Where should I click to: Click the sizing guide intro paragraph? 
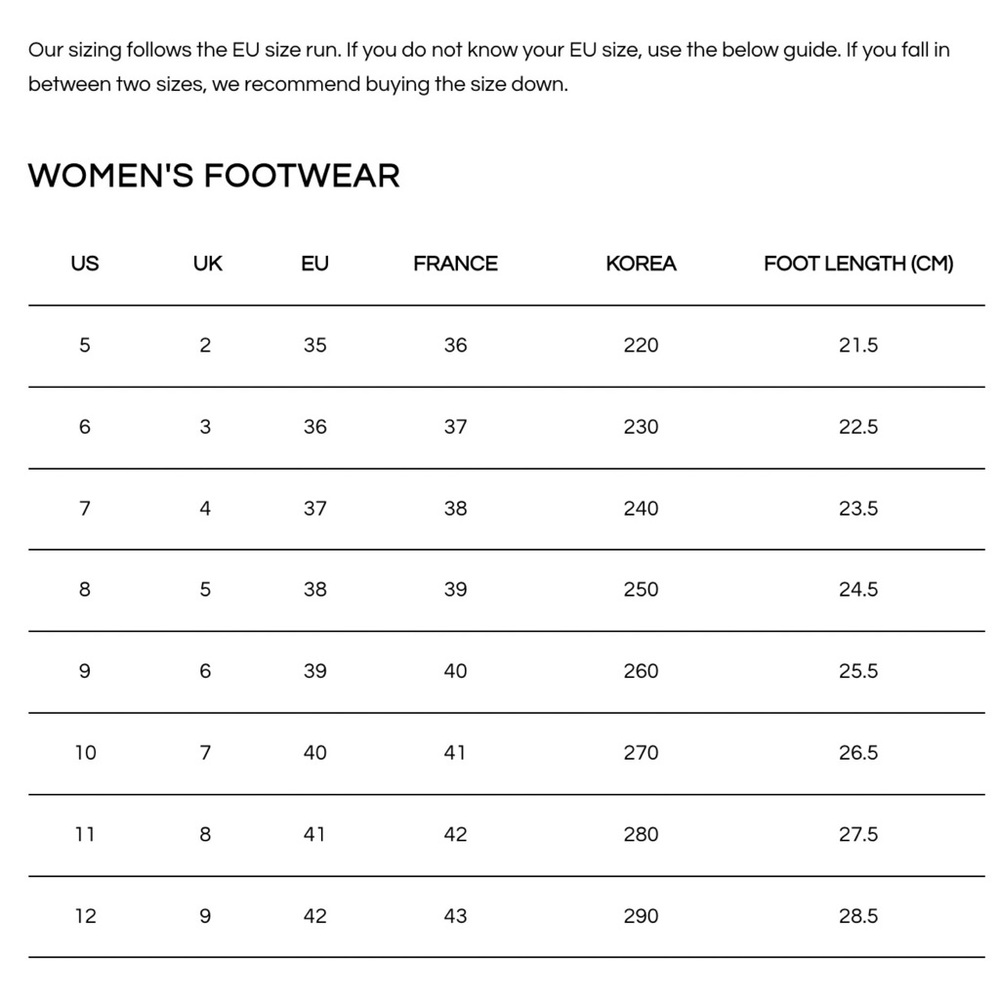tap(488, 67)
